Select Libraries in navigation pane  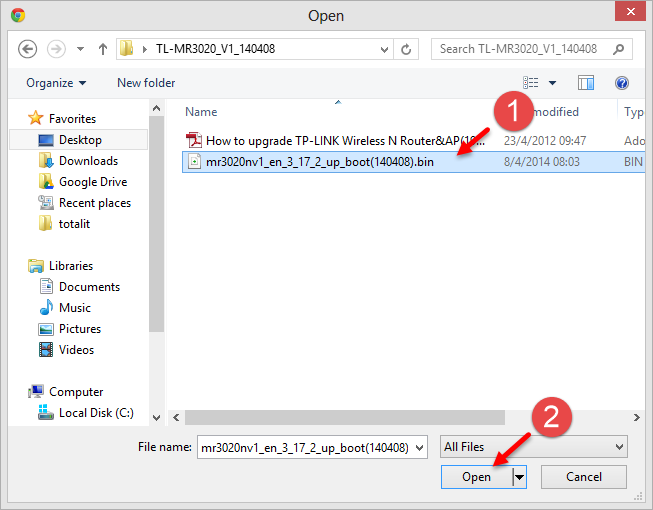pyautogui.click(x=71, y=266)
